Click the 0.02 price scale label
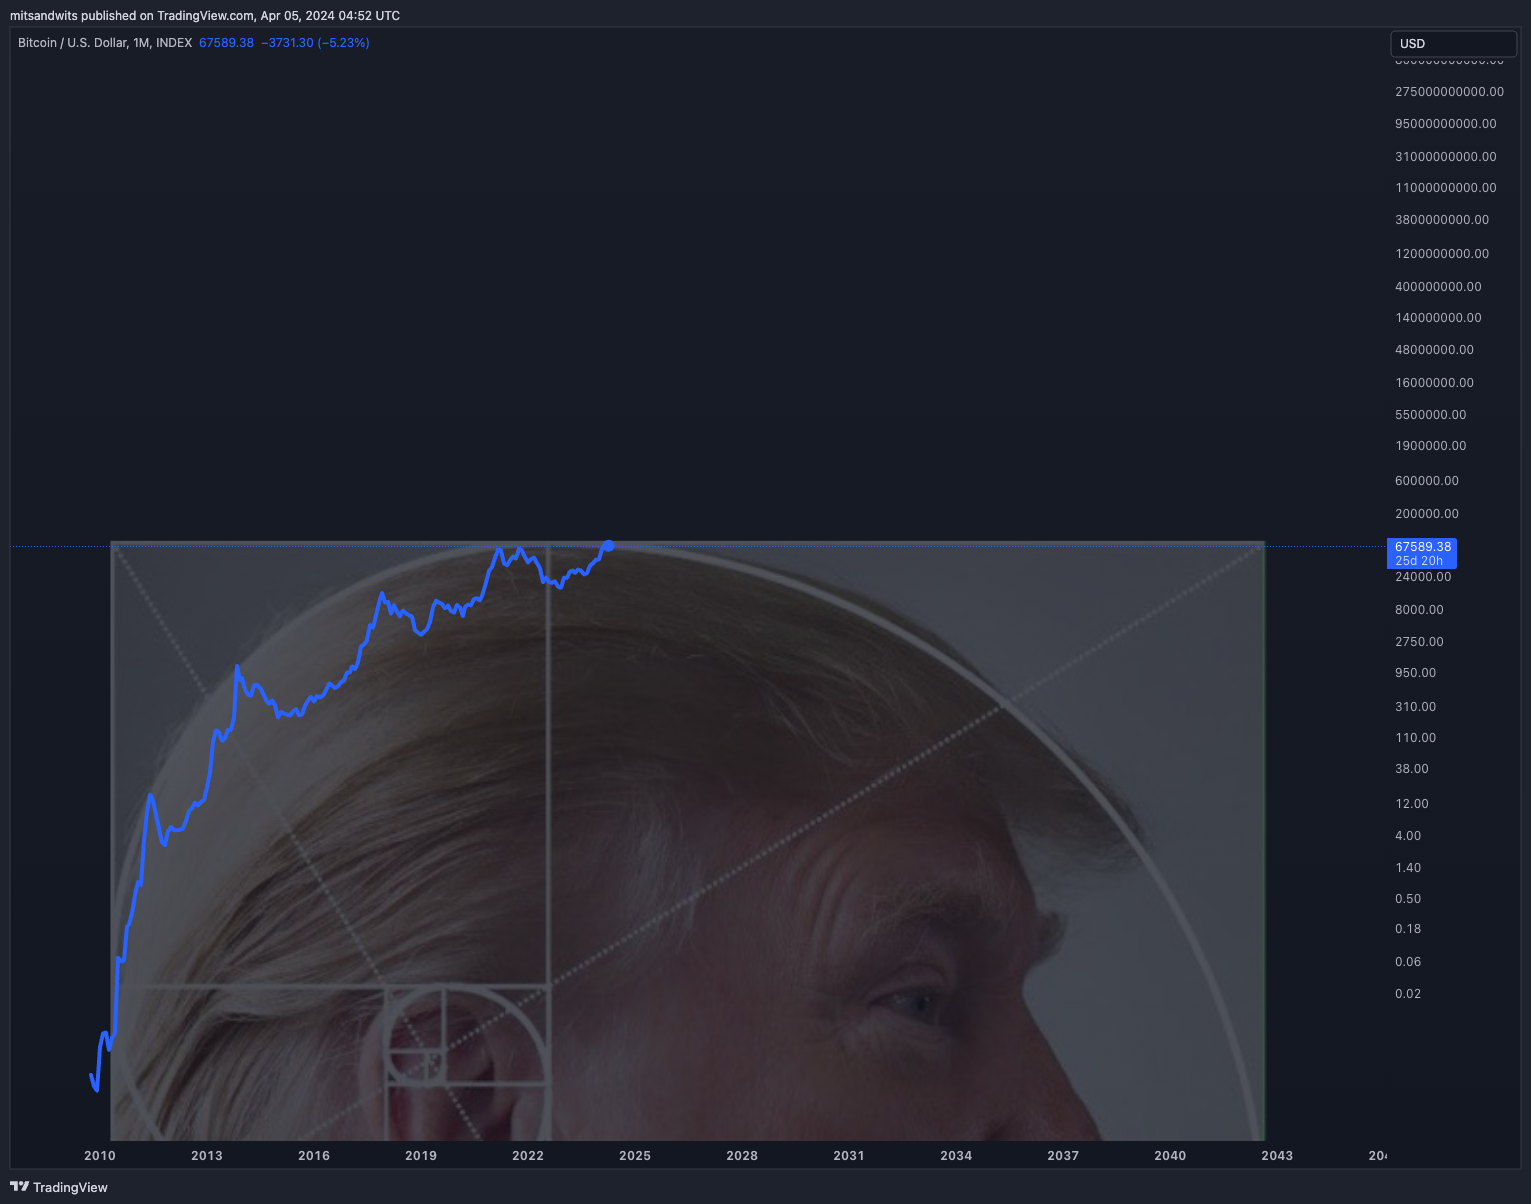The height and width of the screenshot is (1204, 1531). pos(1408,993)
